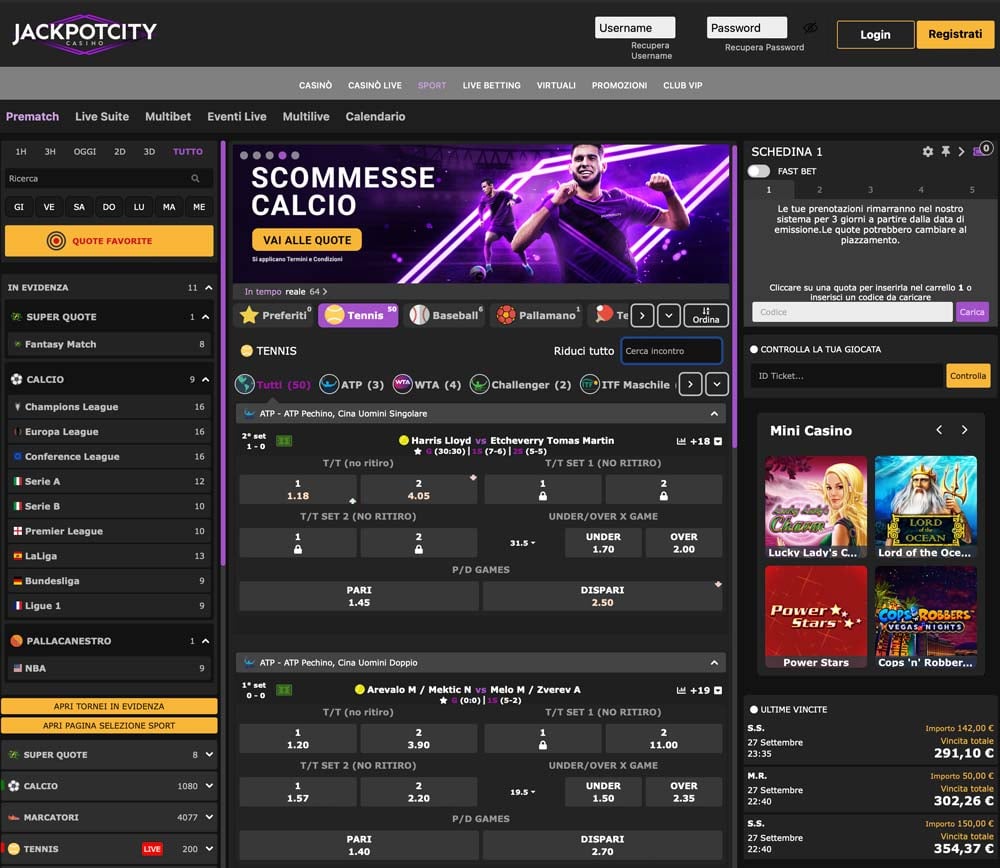
Task: Pin the Schedina betting slip
Action: pyautogui.click(x=945, y=152)
